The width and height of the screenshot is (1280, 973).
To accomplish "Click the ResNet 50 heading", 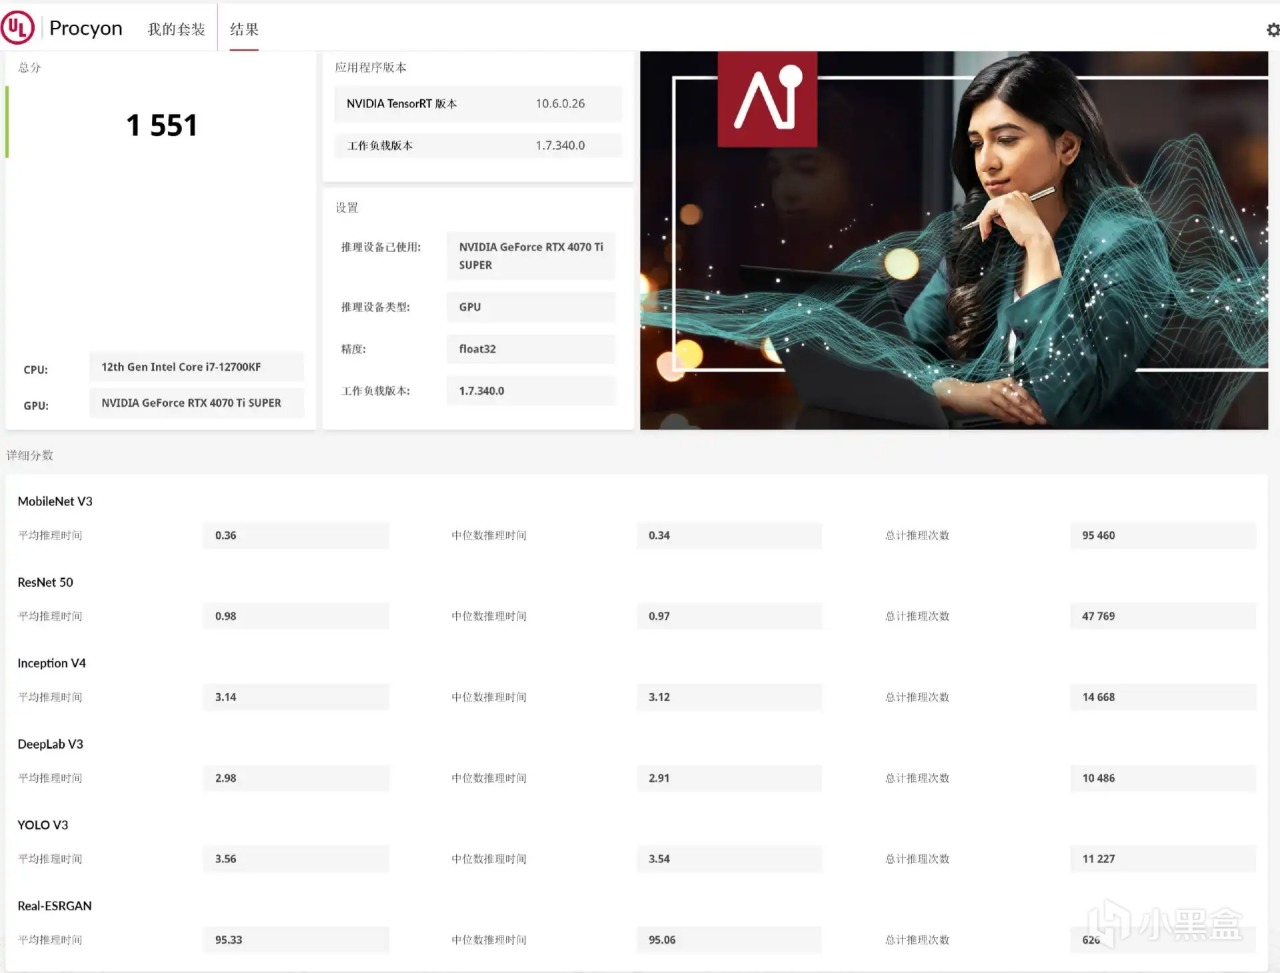I will click(45, 582).
